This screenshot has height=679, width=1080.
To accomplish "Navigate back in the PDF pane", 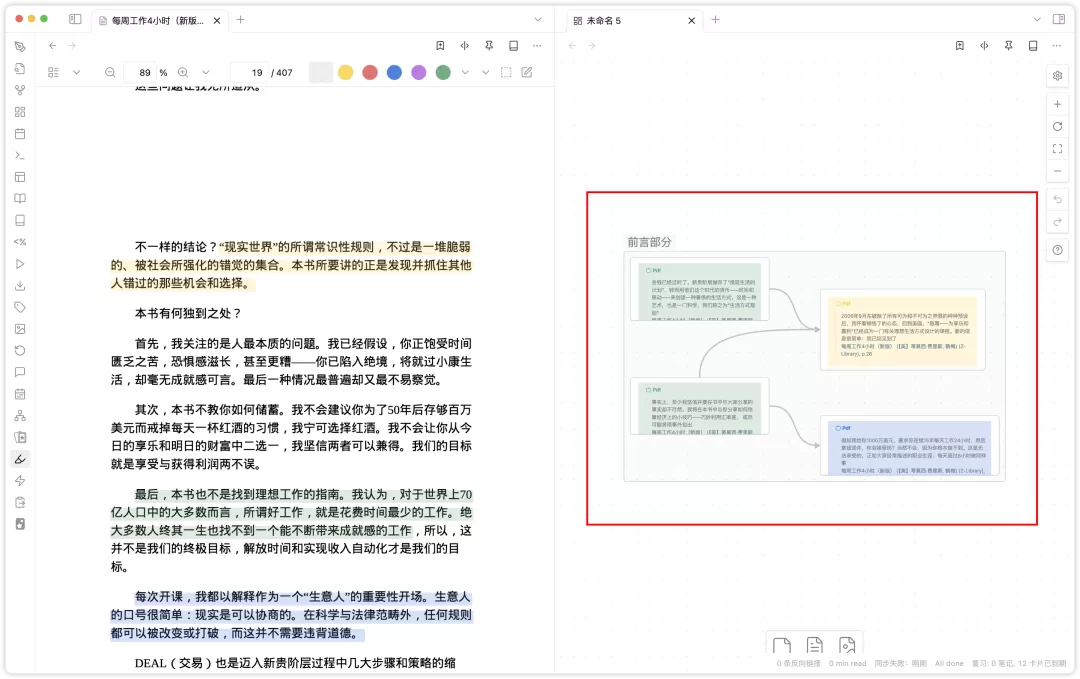I will tap(52, 45).
